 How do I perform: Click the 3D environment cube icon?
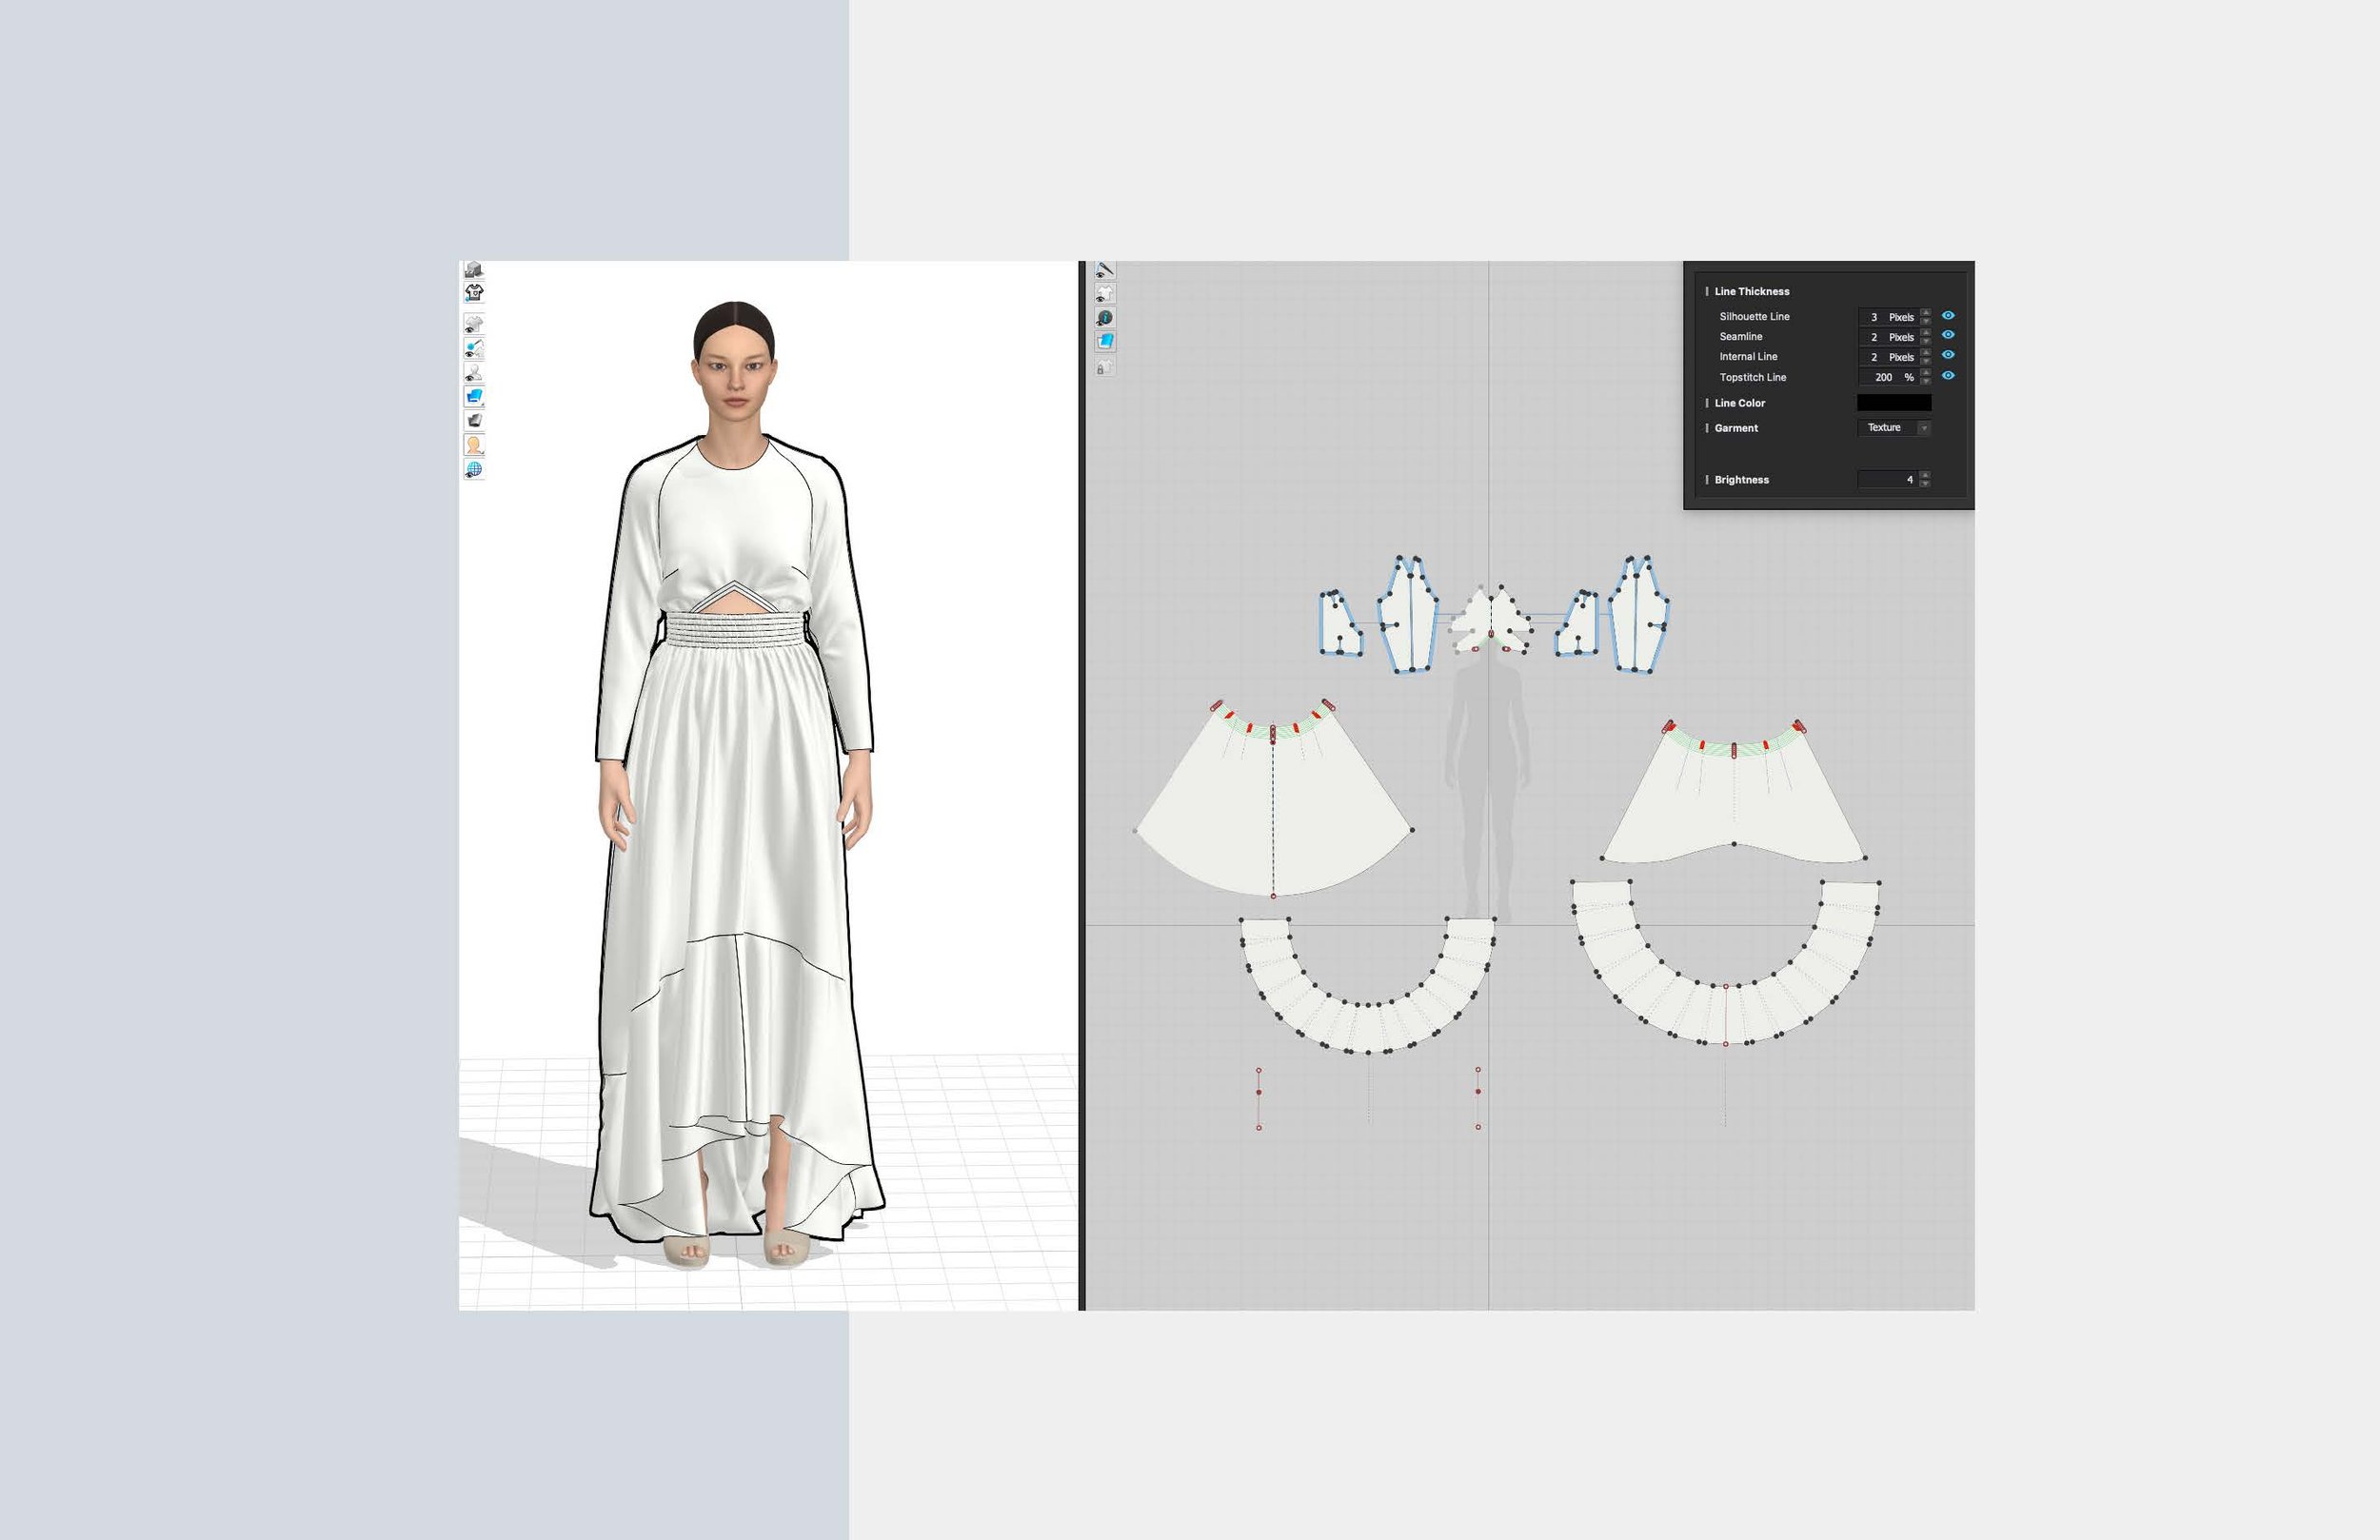point(474,270)
